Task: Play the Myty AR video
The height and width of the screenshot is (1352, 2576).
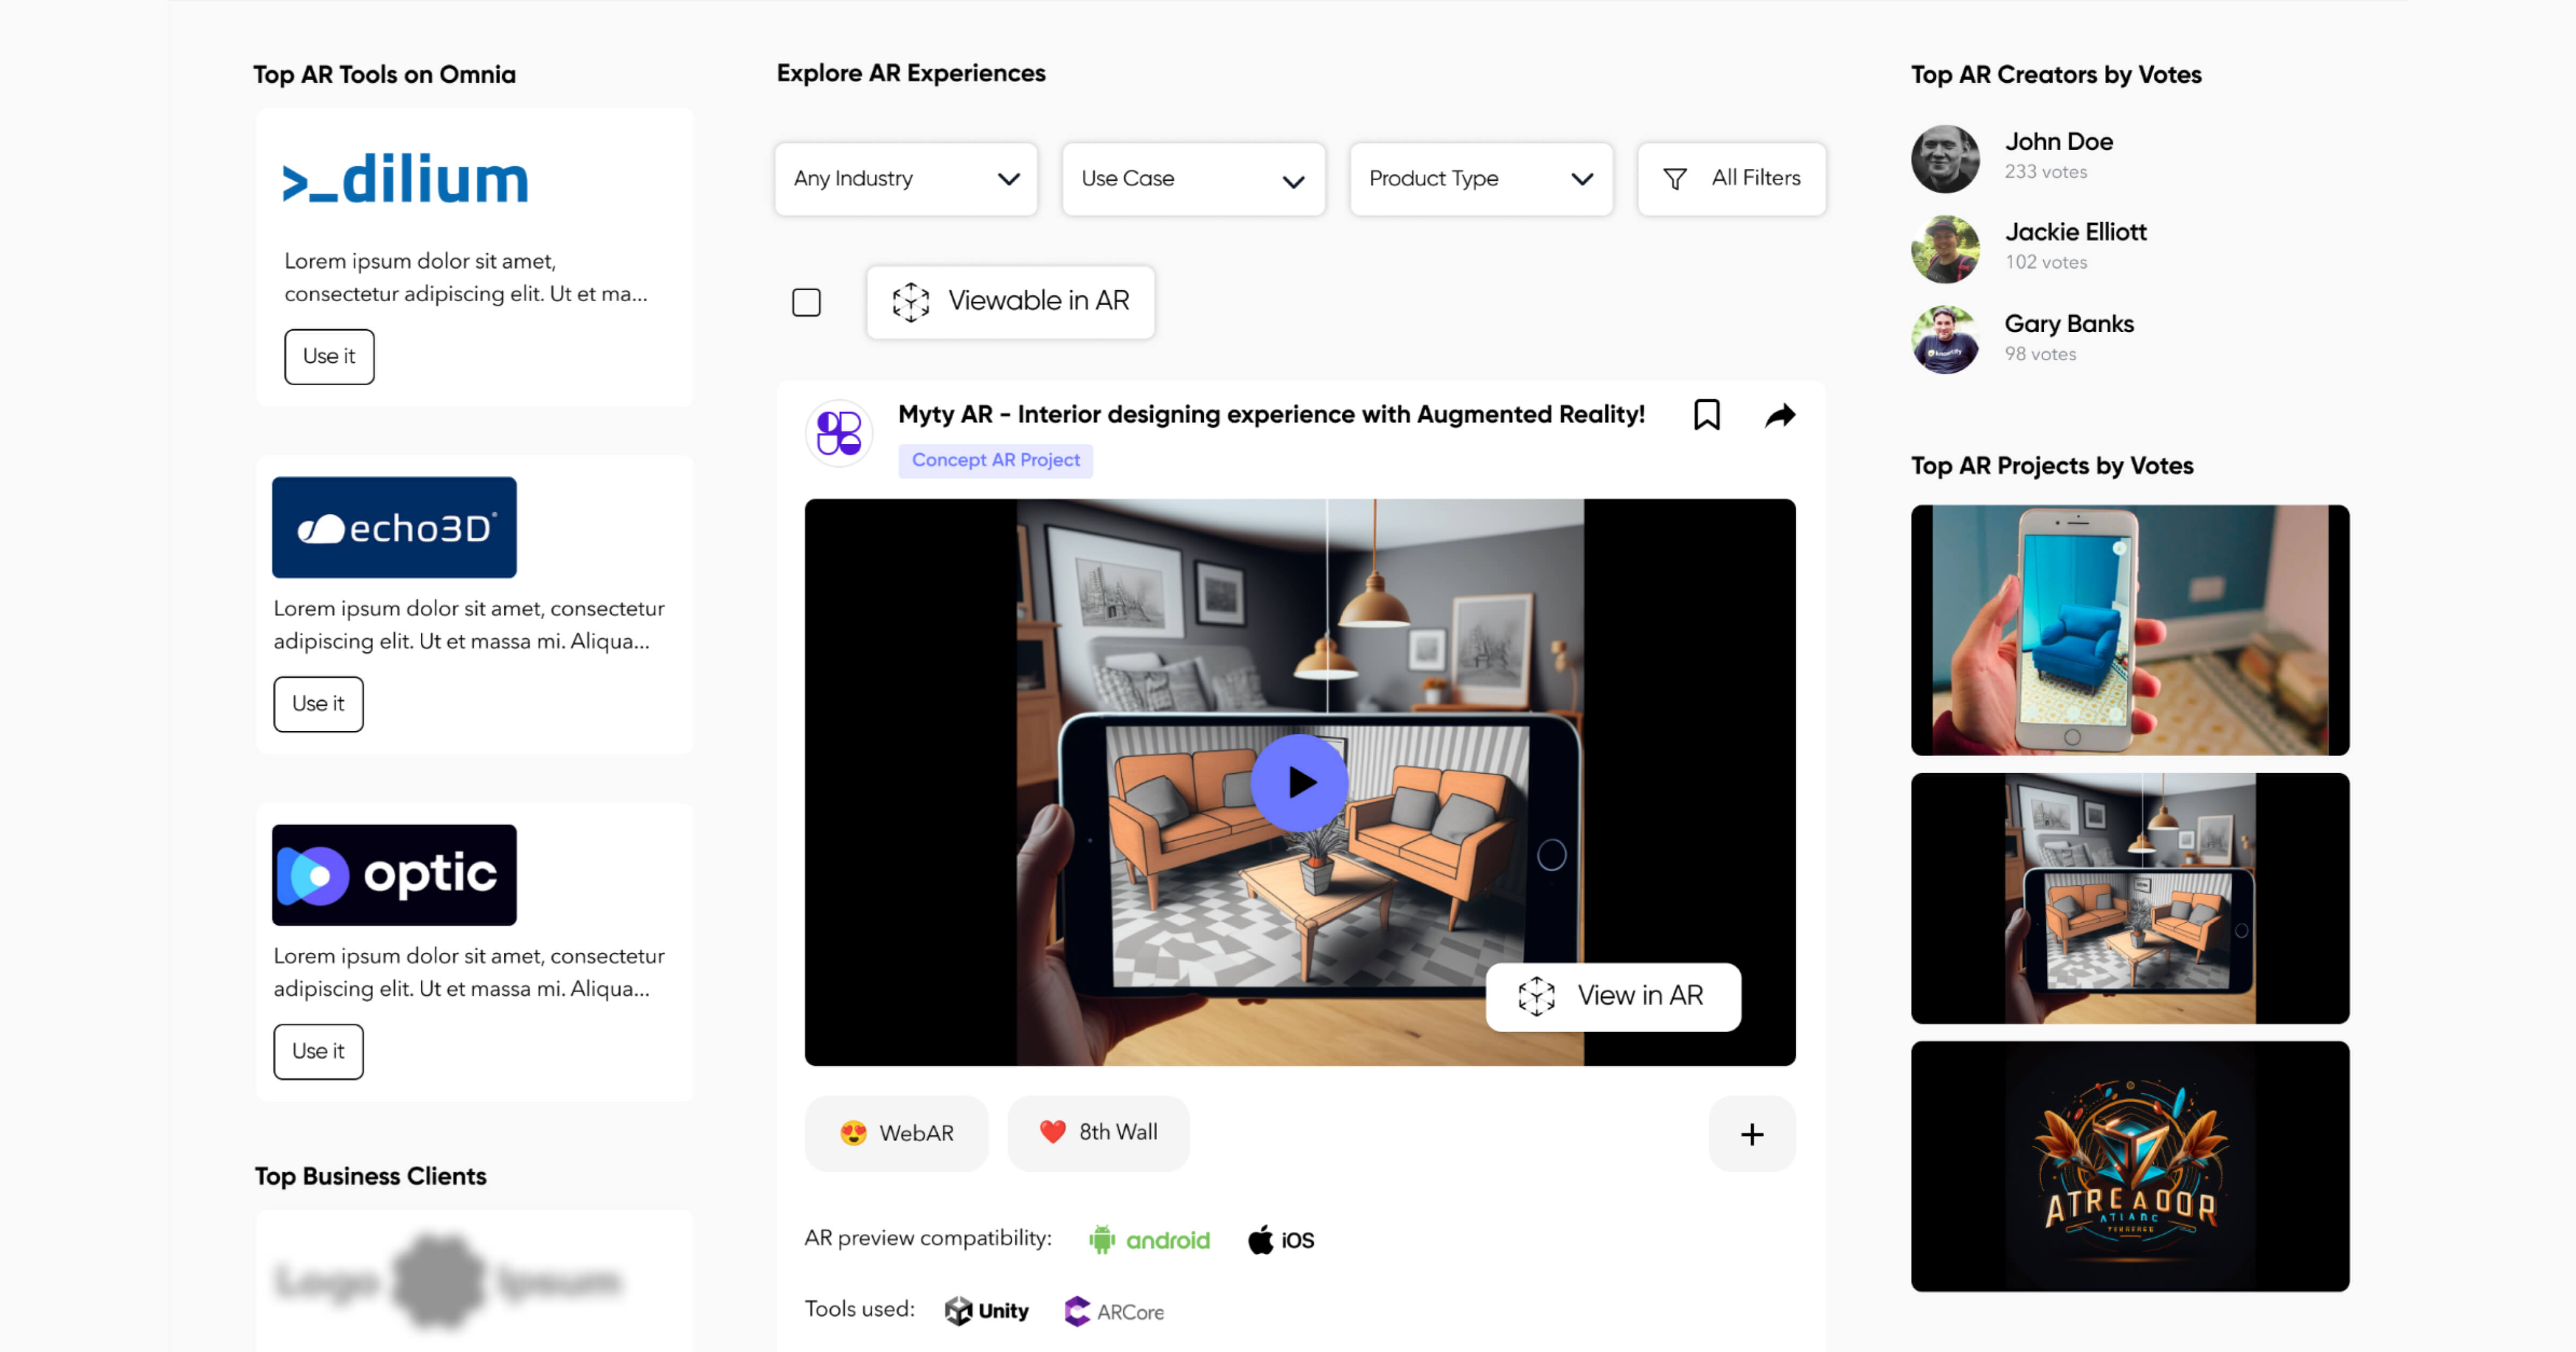Action: [x=1299, y=782]
